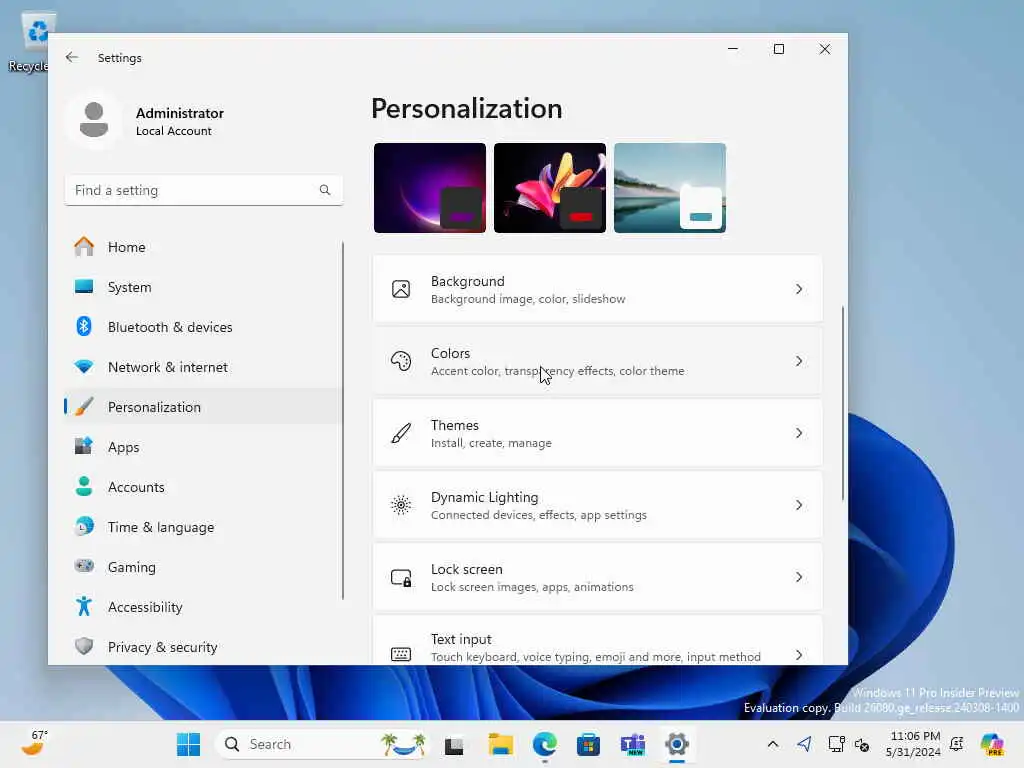The image size is (1024, 768).
Task: Click the Colors palette icon
Action: [x=401, y=361]
